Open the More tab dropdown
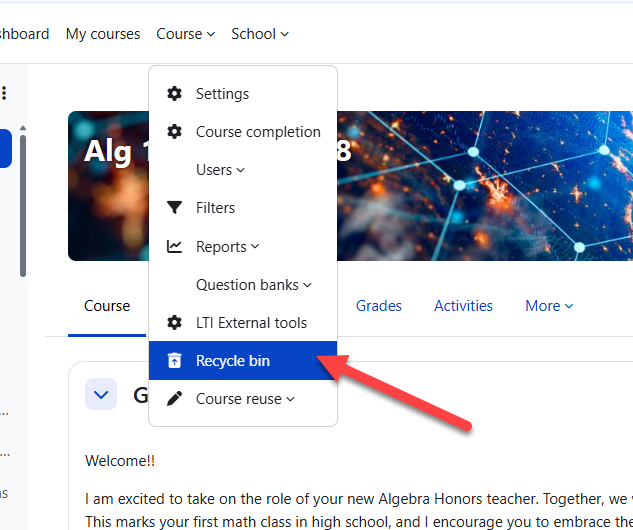The image size is (633, 530). 549,306
